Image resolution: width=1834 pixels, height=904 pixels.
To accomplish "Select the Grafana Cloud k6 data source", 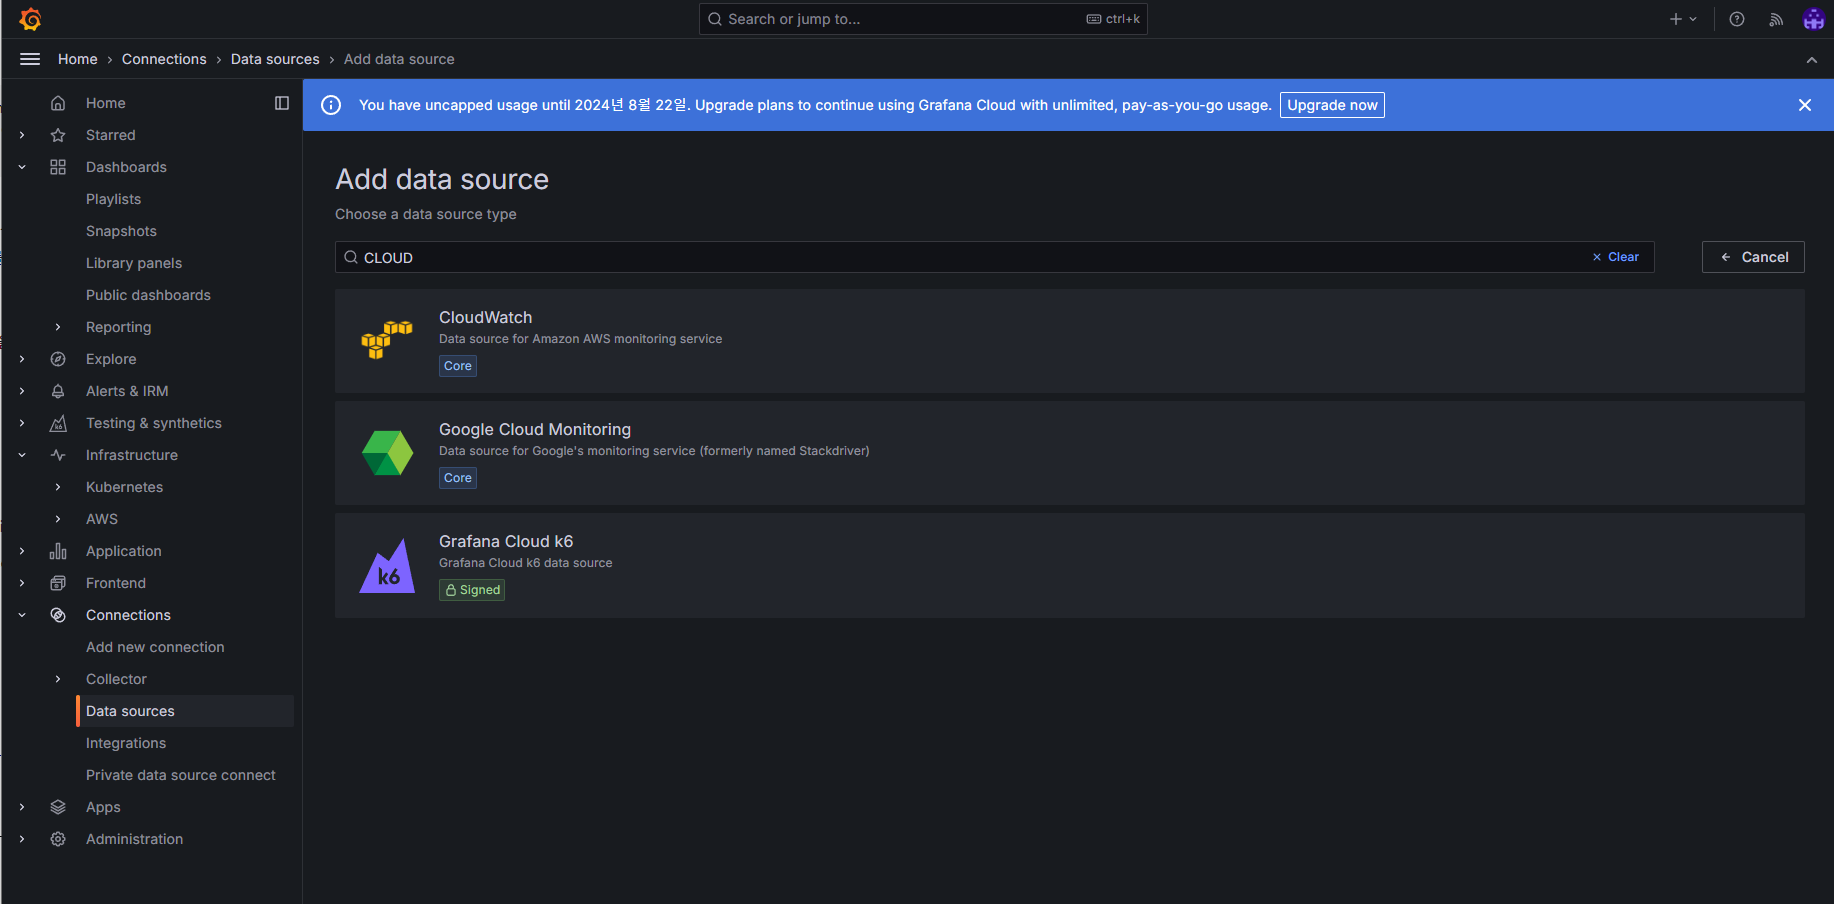I will [x=1070, y=565].
